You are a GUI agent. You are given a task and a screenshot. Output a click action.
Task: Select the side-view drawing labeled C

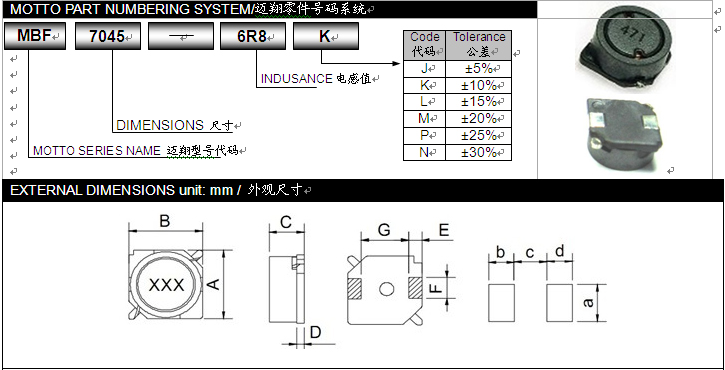click(287, 288)
